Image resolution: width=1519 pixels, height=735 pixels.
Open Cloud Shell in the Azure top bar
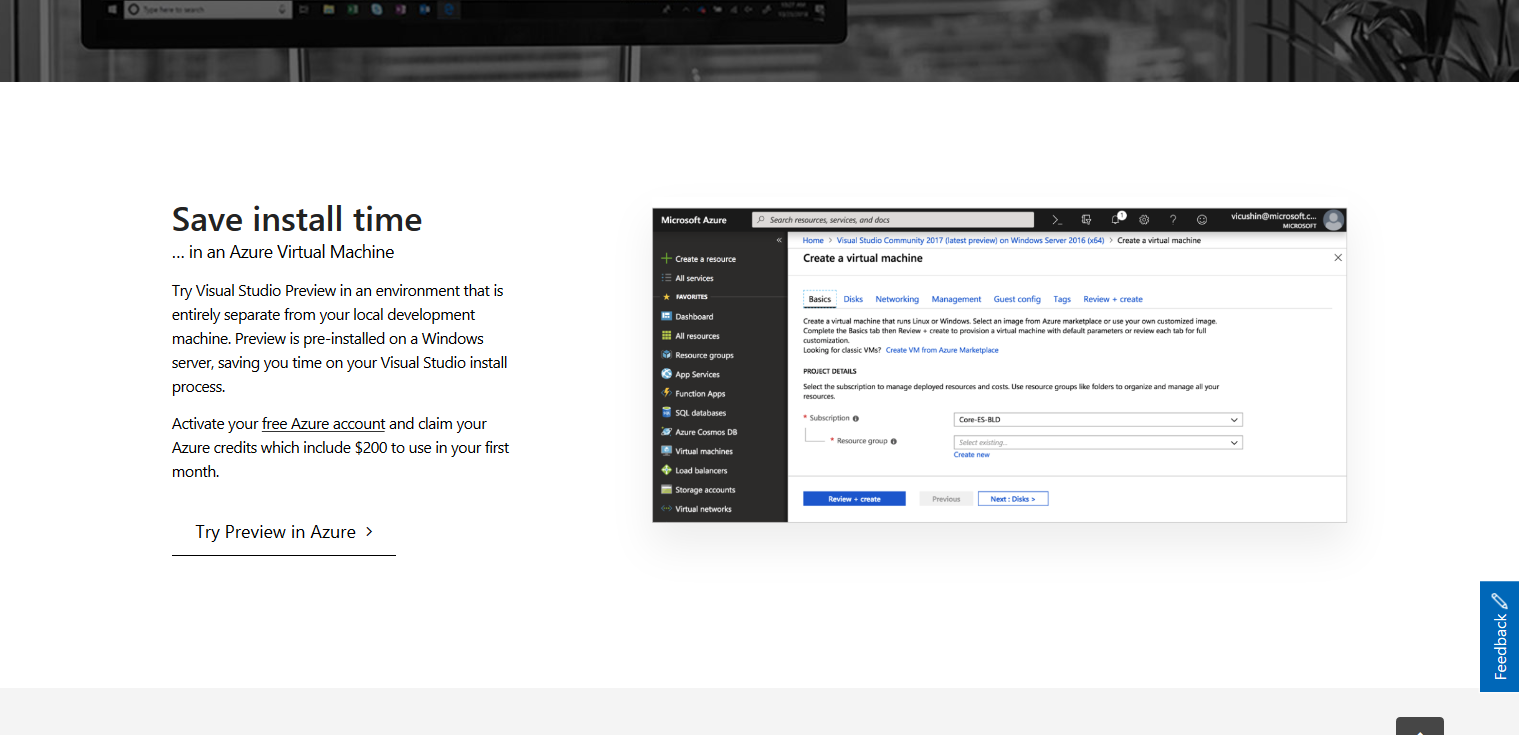click(x=1057, y=218)
